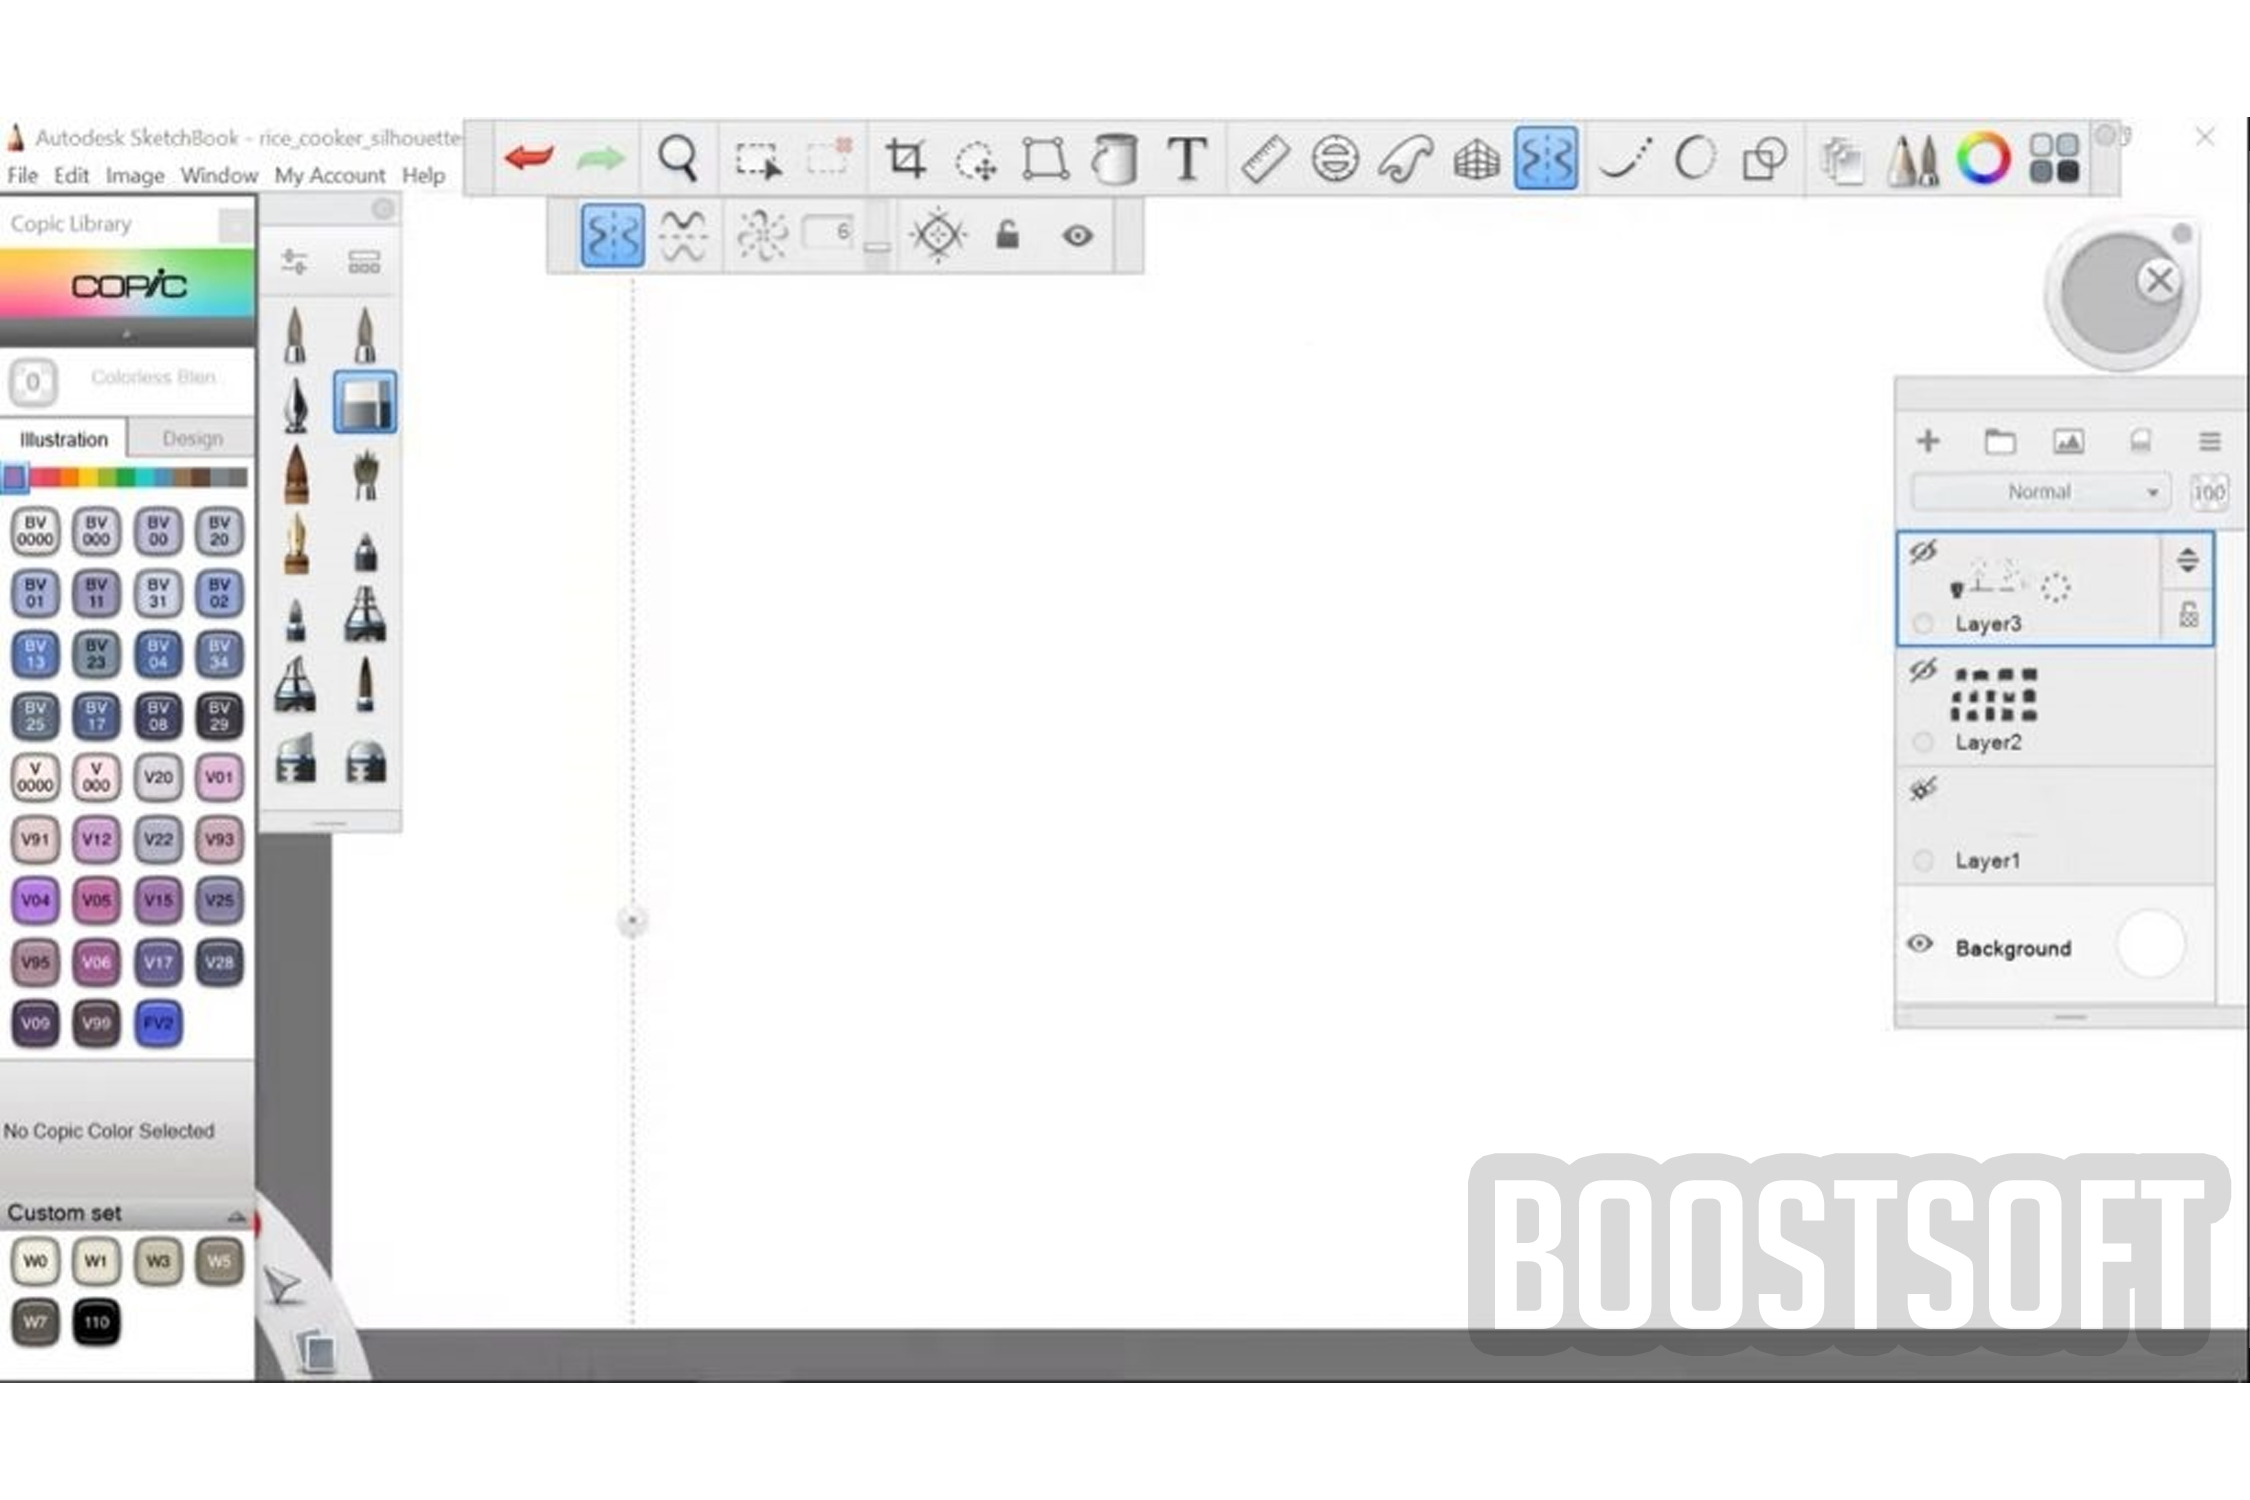The width and height of the screenshot is (2250, 1500).
Task: Open the Image menu
Action: tap(134, 176)
